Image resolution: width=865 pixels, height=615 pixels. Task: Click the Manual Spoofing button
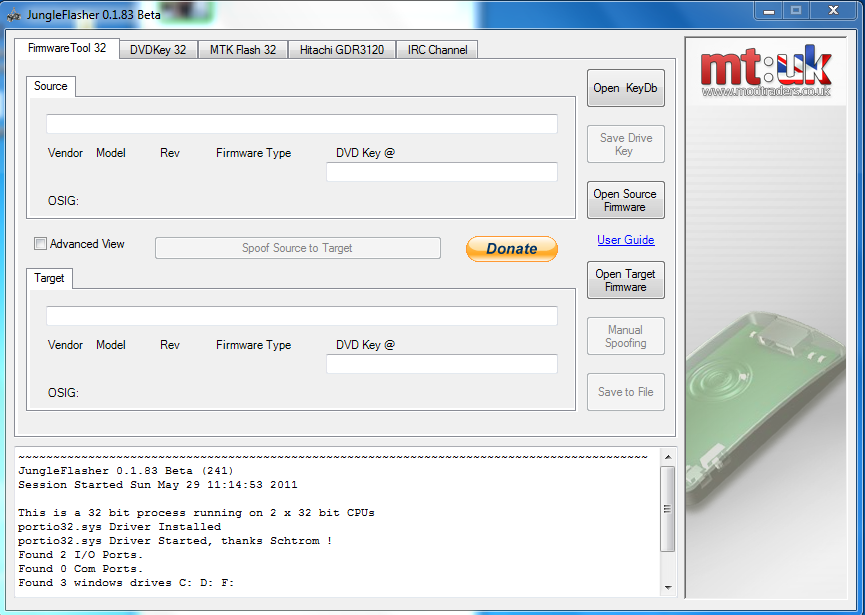coord(626,336)
